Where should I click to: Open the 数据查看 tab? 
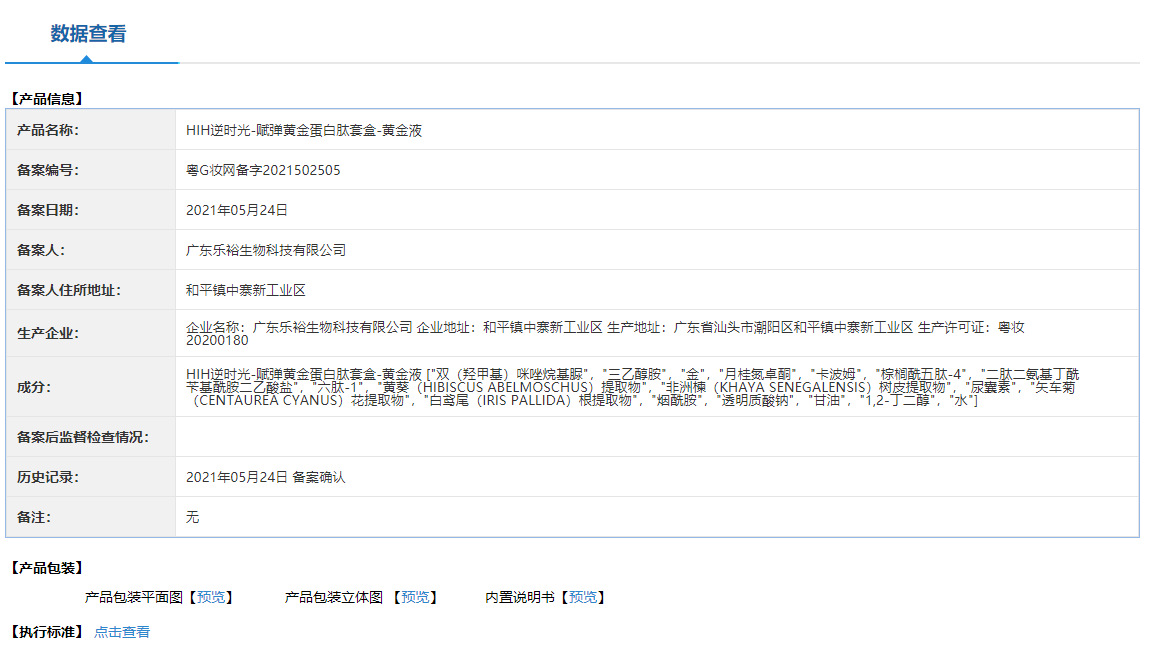click(88, 34)
